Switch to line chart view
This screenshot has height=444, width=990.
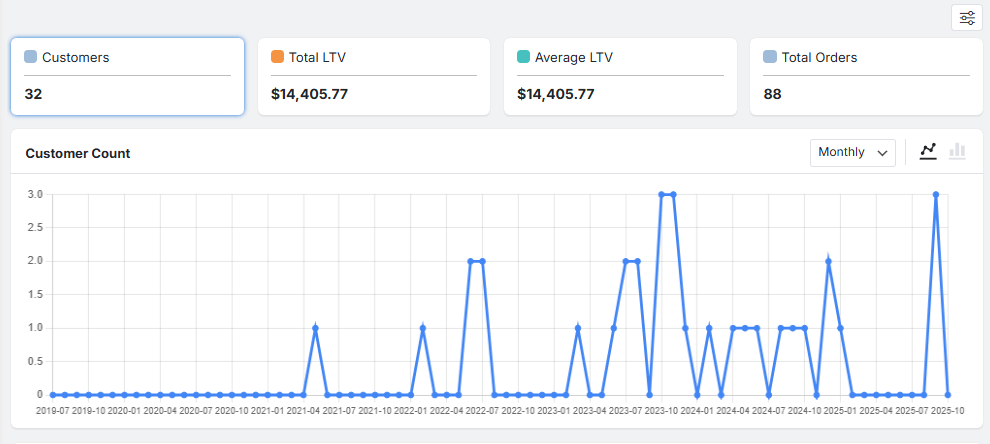click(928, 151)
